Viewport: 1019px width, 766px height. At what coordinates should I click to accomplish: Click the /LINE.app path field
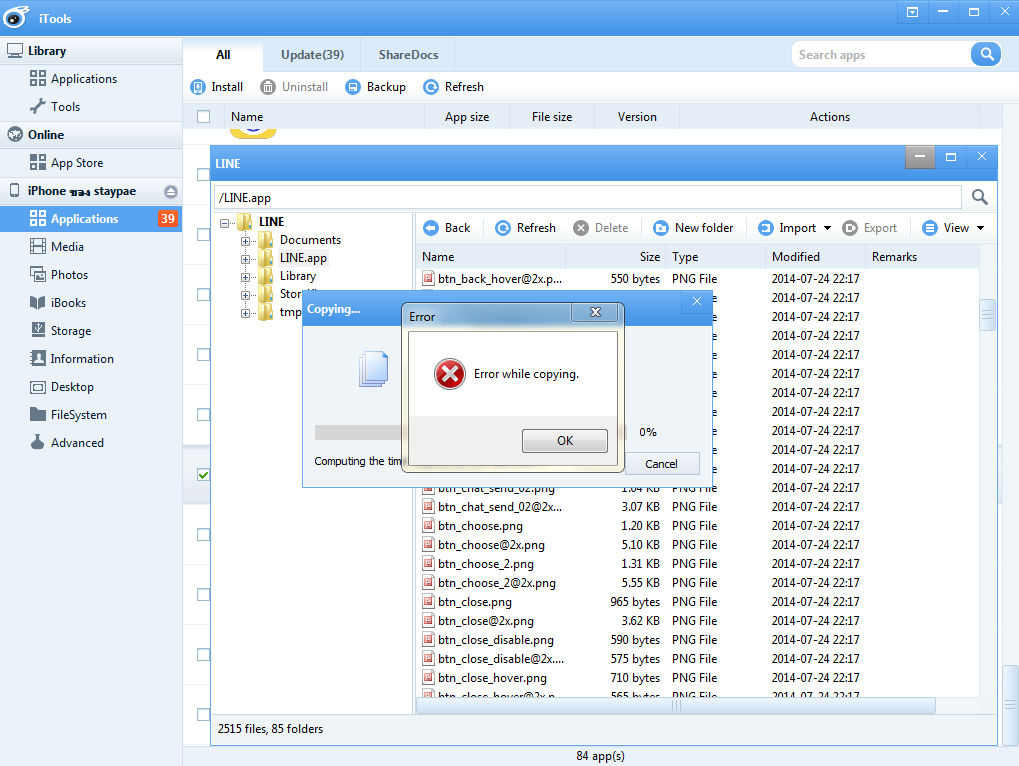pyautogui.click(x=587, y=198)
